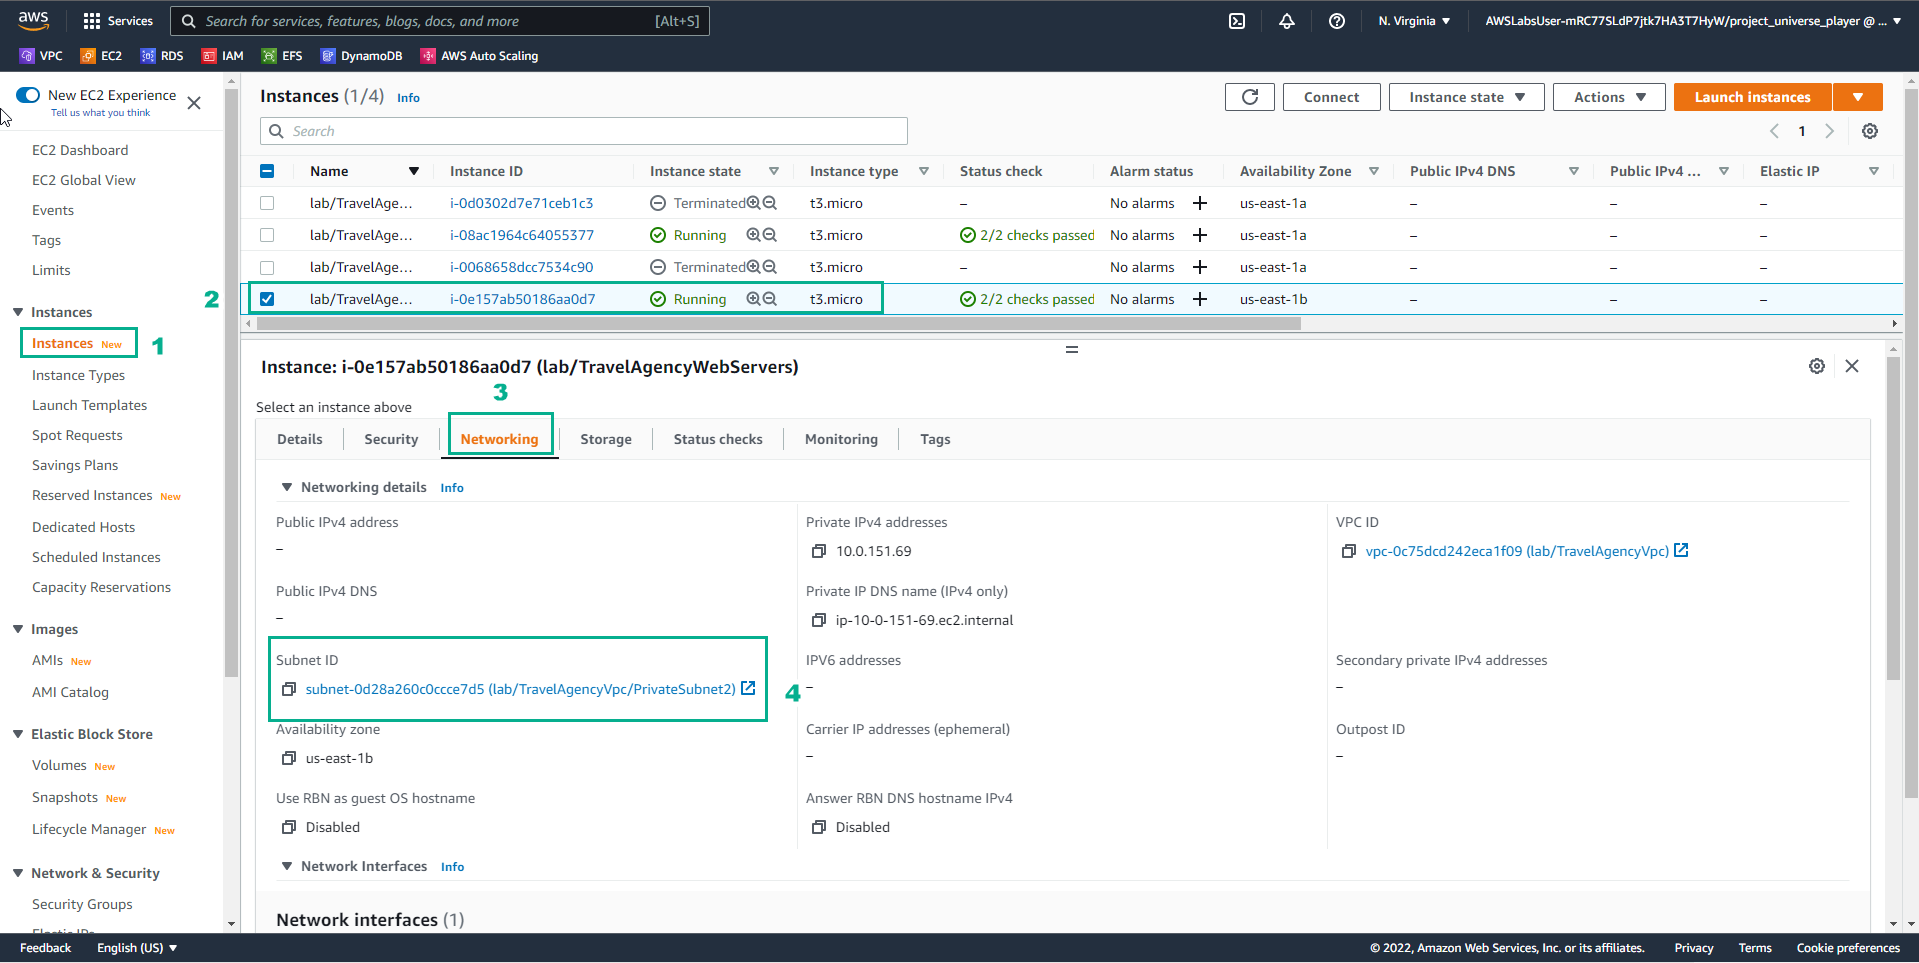Uncheck instance i-0e157ab50186aa0d7 checkbox
This screenshot has width=1919, height=963.
(x=267, y=299)
